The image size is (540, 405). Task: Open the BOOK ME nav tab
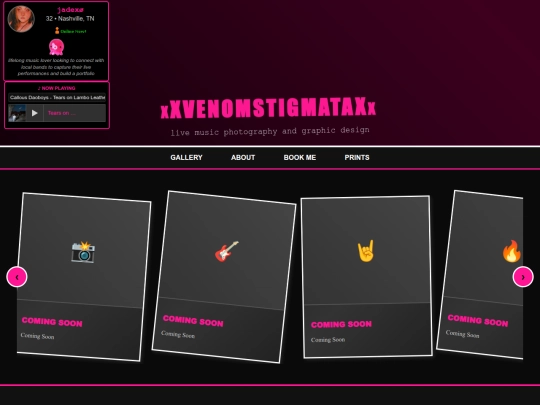coord(300,157)
